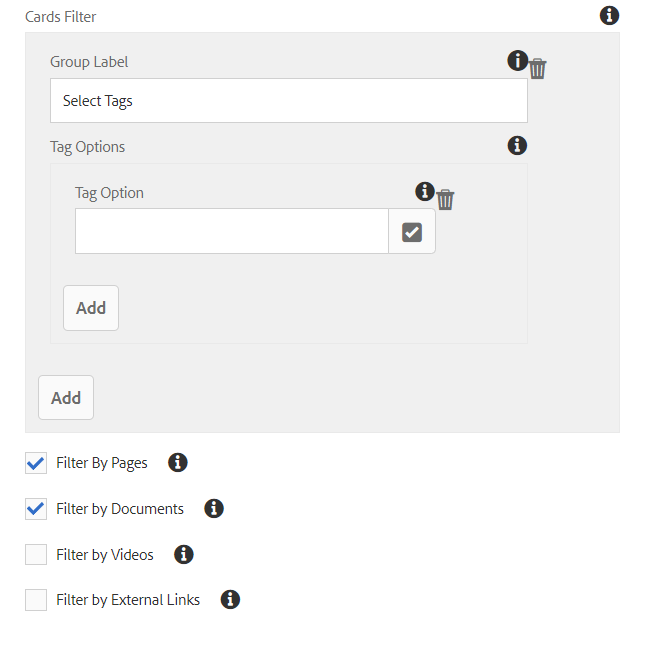Remove the Tag Option entry with trash icon

445,199
